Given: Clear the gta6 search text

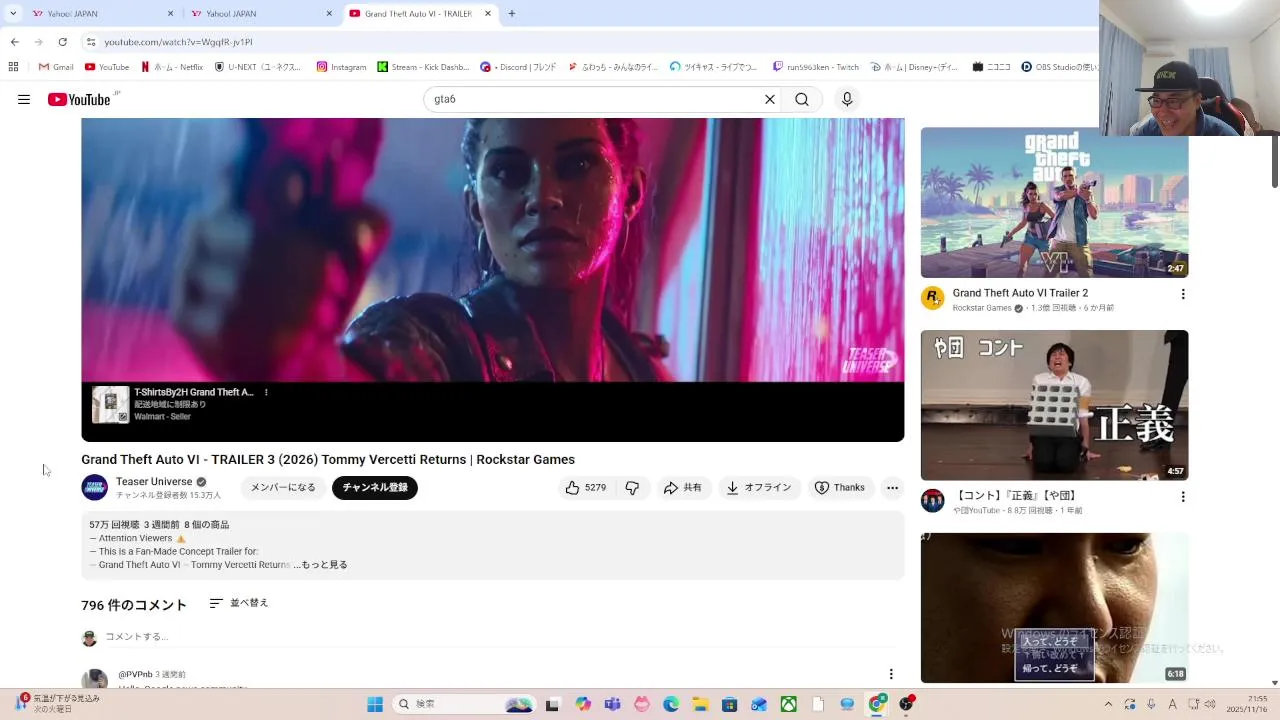Looking at the screenshot, I should click(770, 99).
